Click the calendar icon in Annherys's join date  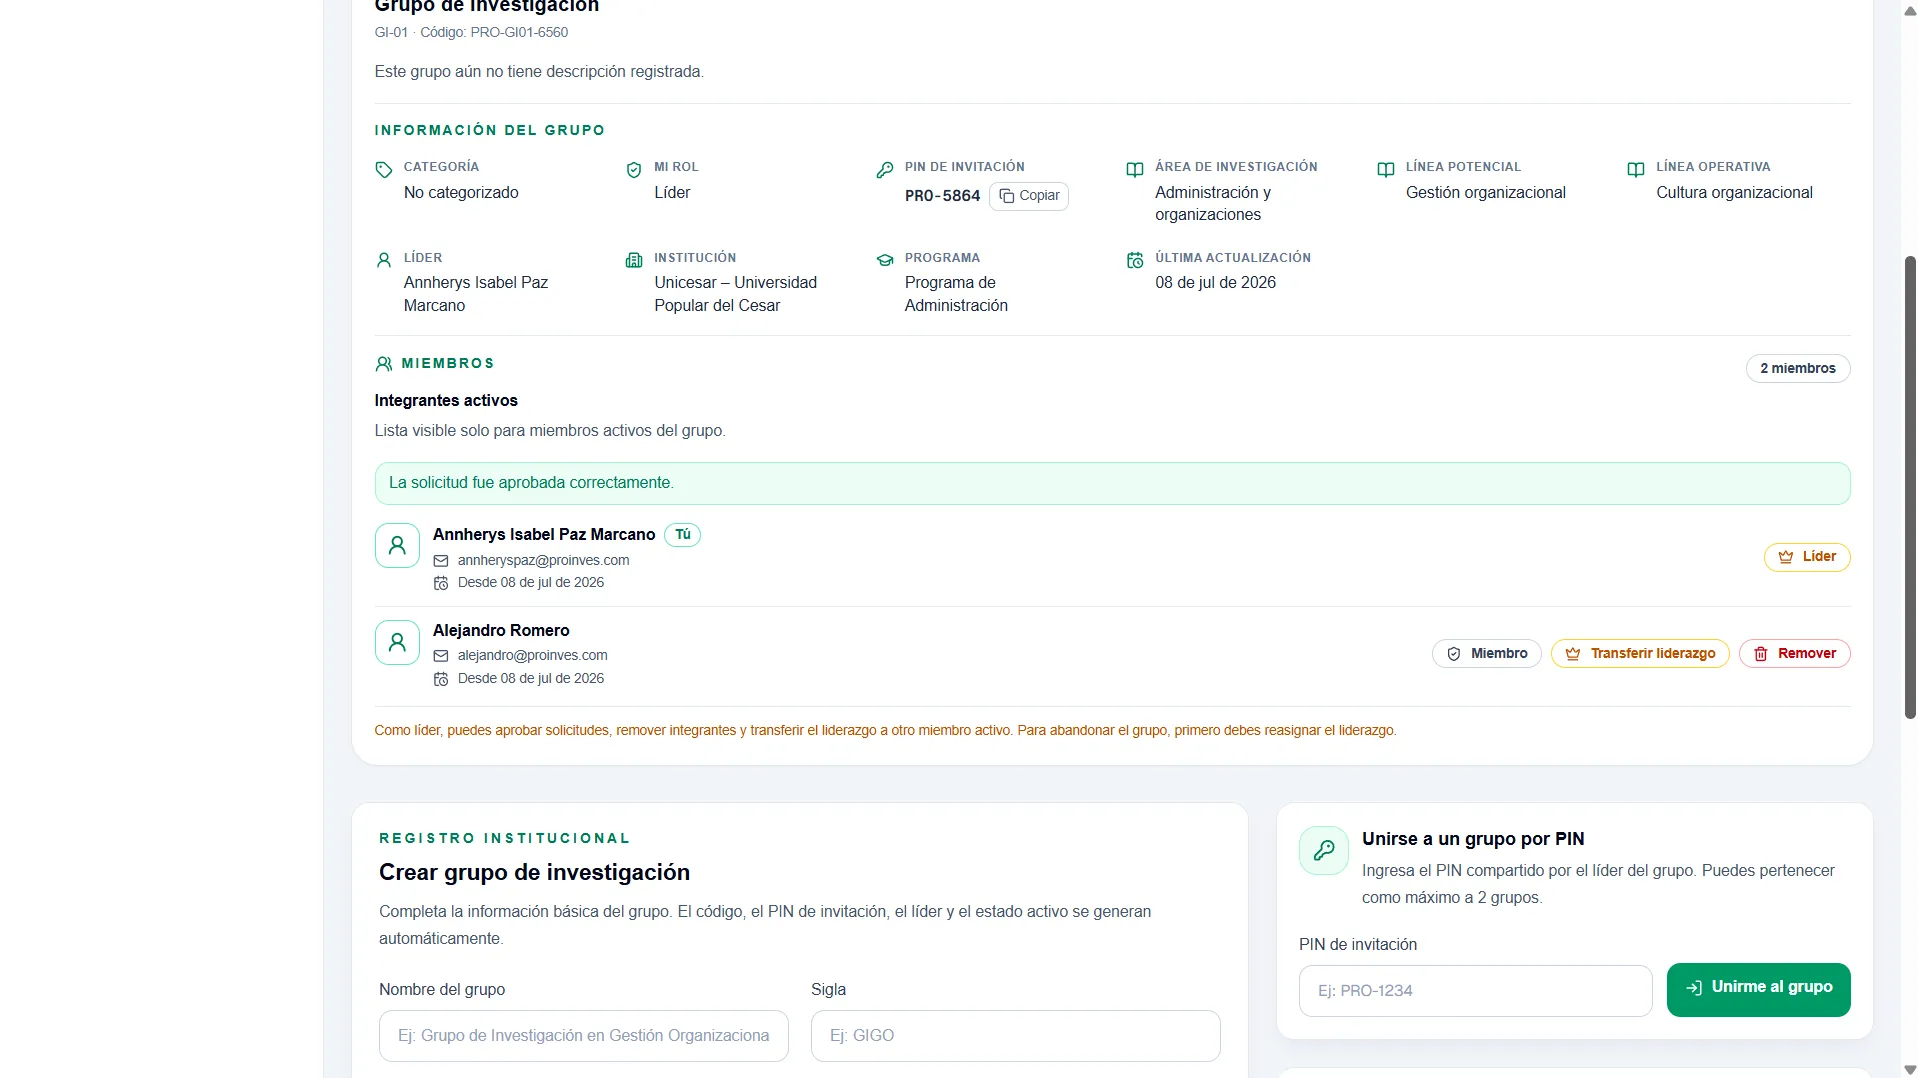[x=441, y=583]
